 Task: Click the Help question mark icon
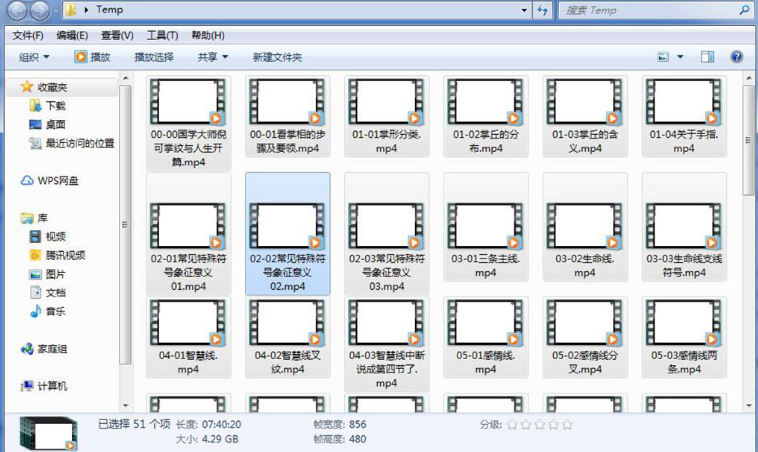click(x=737, y=57)
